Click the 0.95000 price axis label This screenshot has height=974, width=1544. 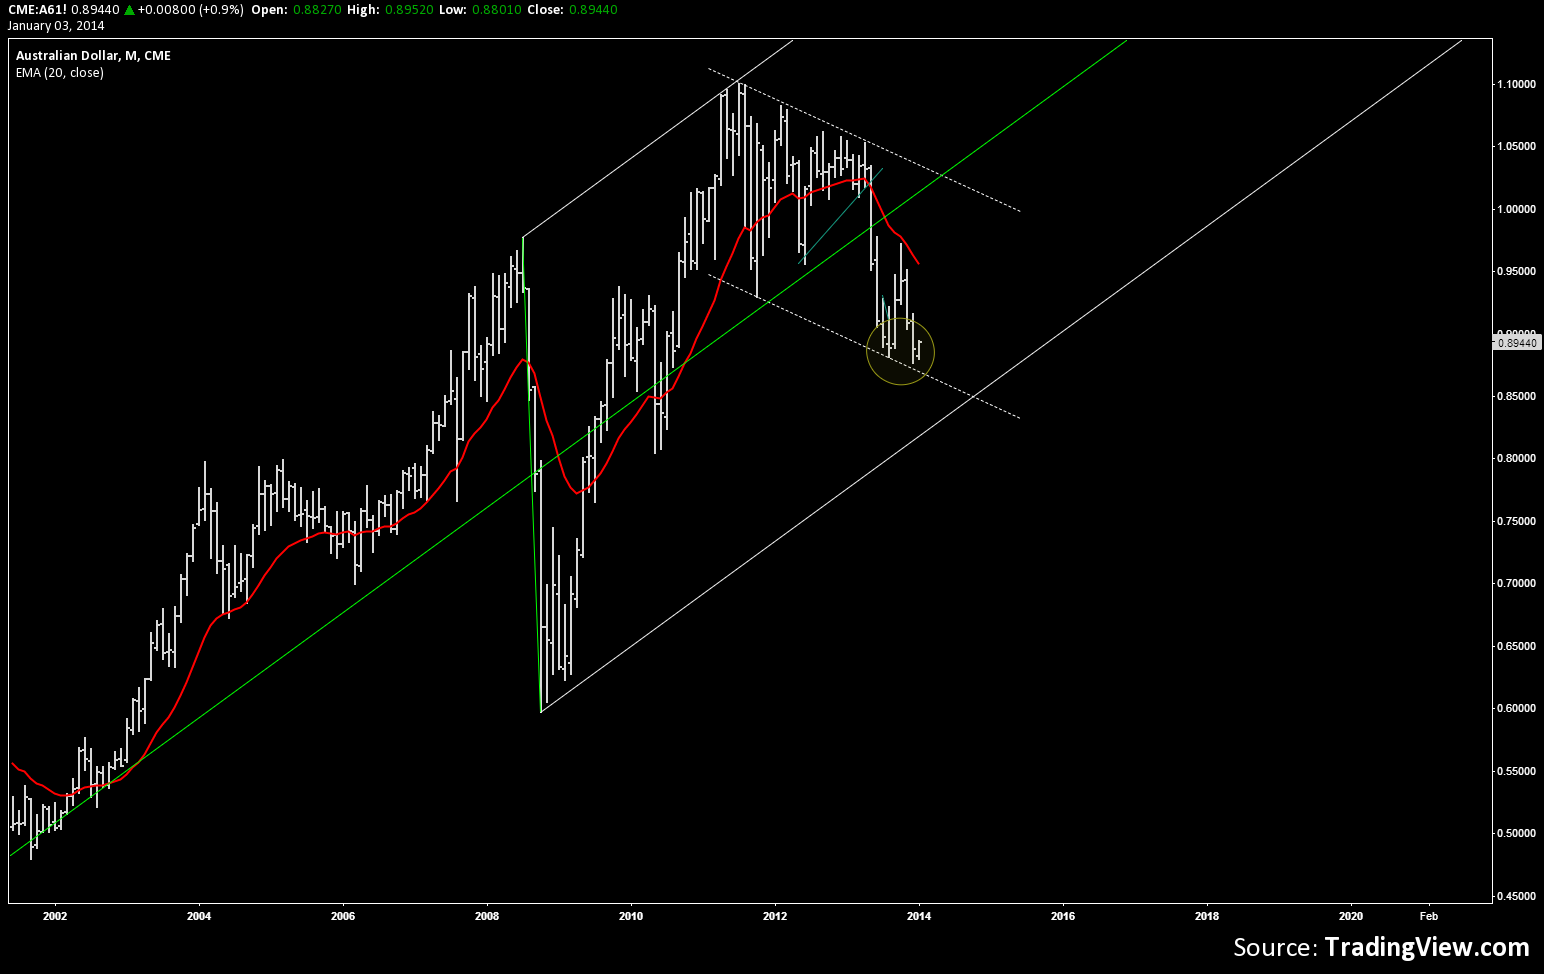coord(1516,271)
